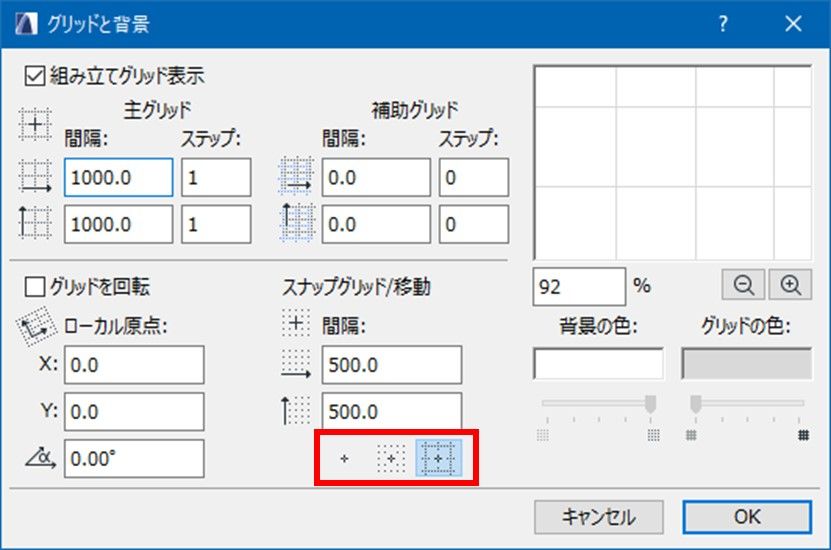Click the 主グリッド heading text
831x550 pixels.
(157, 110)
